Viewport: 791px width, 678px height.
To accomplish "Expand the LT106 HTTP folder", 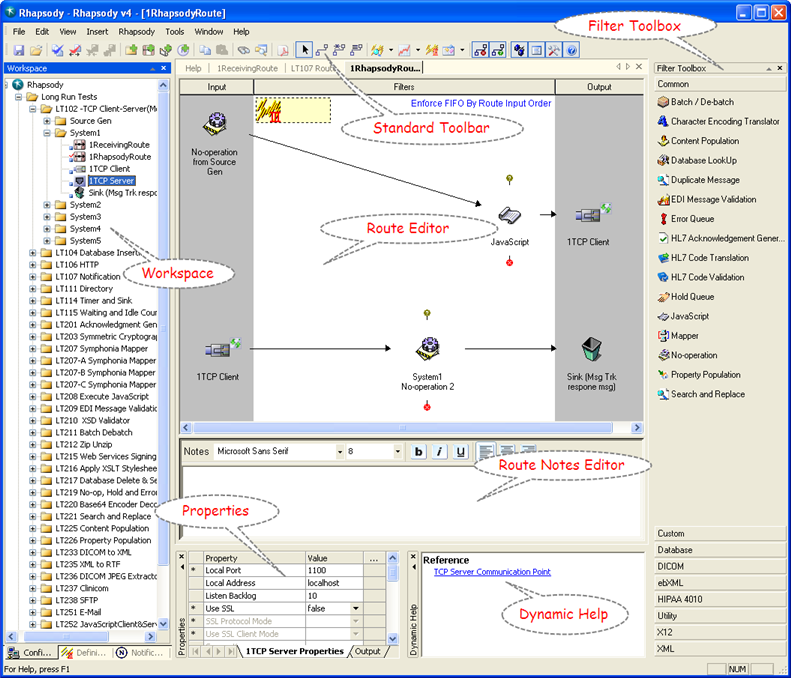I will [33, 265].
